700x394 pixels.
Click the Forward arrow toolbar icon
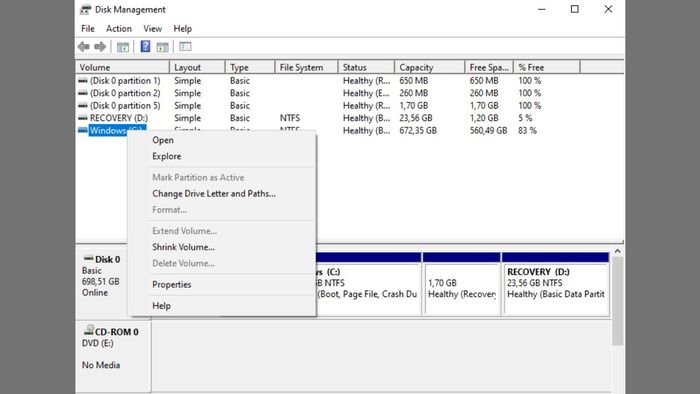100,46
